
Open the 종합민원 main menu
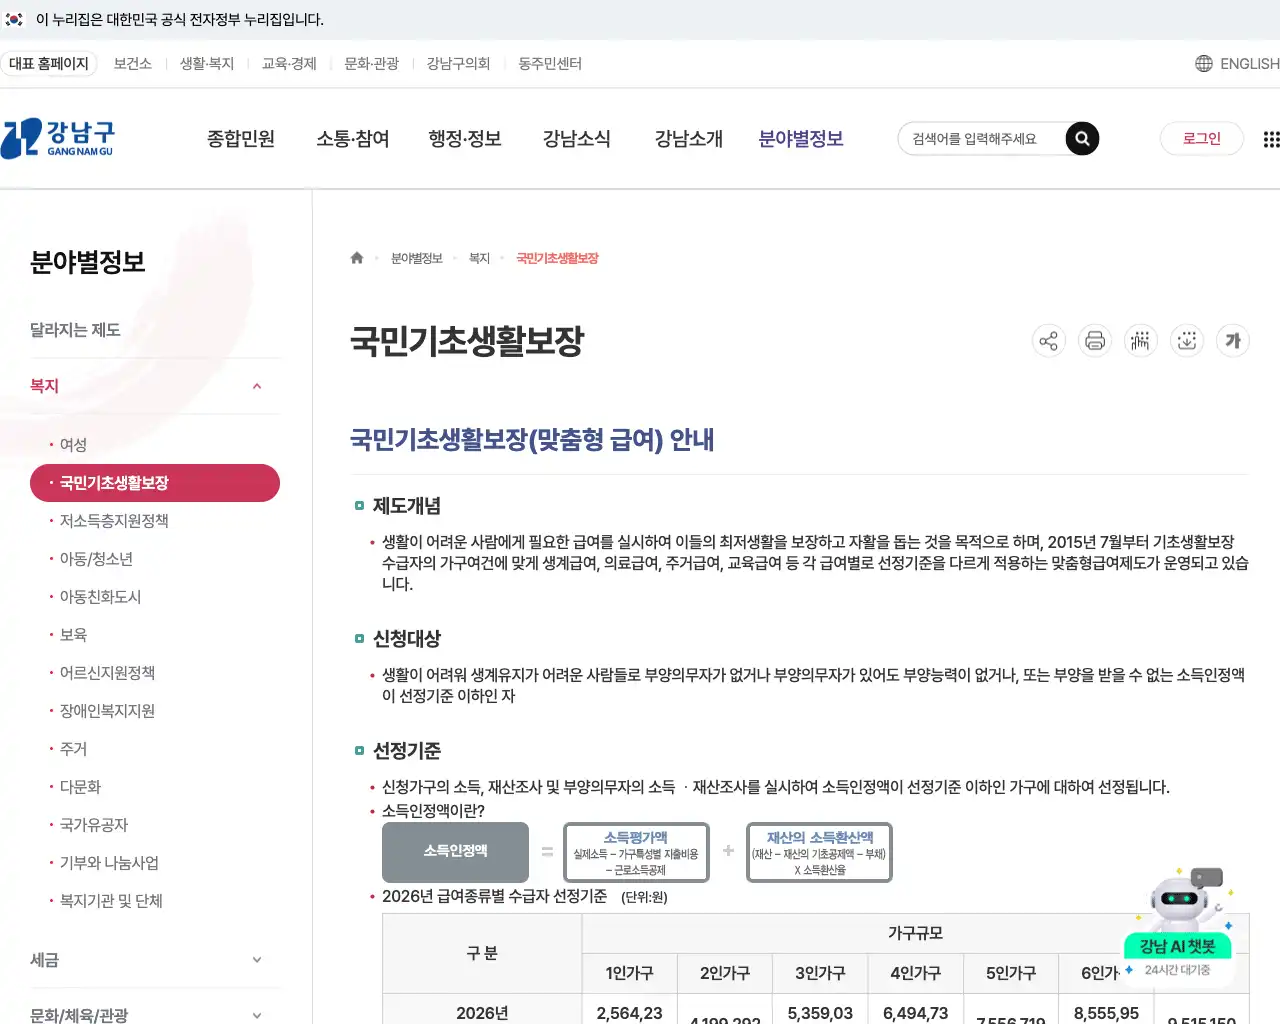(241, 139)
